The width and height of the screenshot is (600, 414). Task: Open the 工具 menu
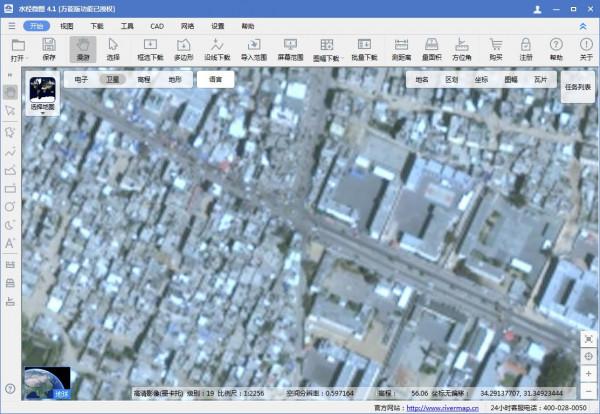(x=127, y=26)
